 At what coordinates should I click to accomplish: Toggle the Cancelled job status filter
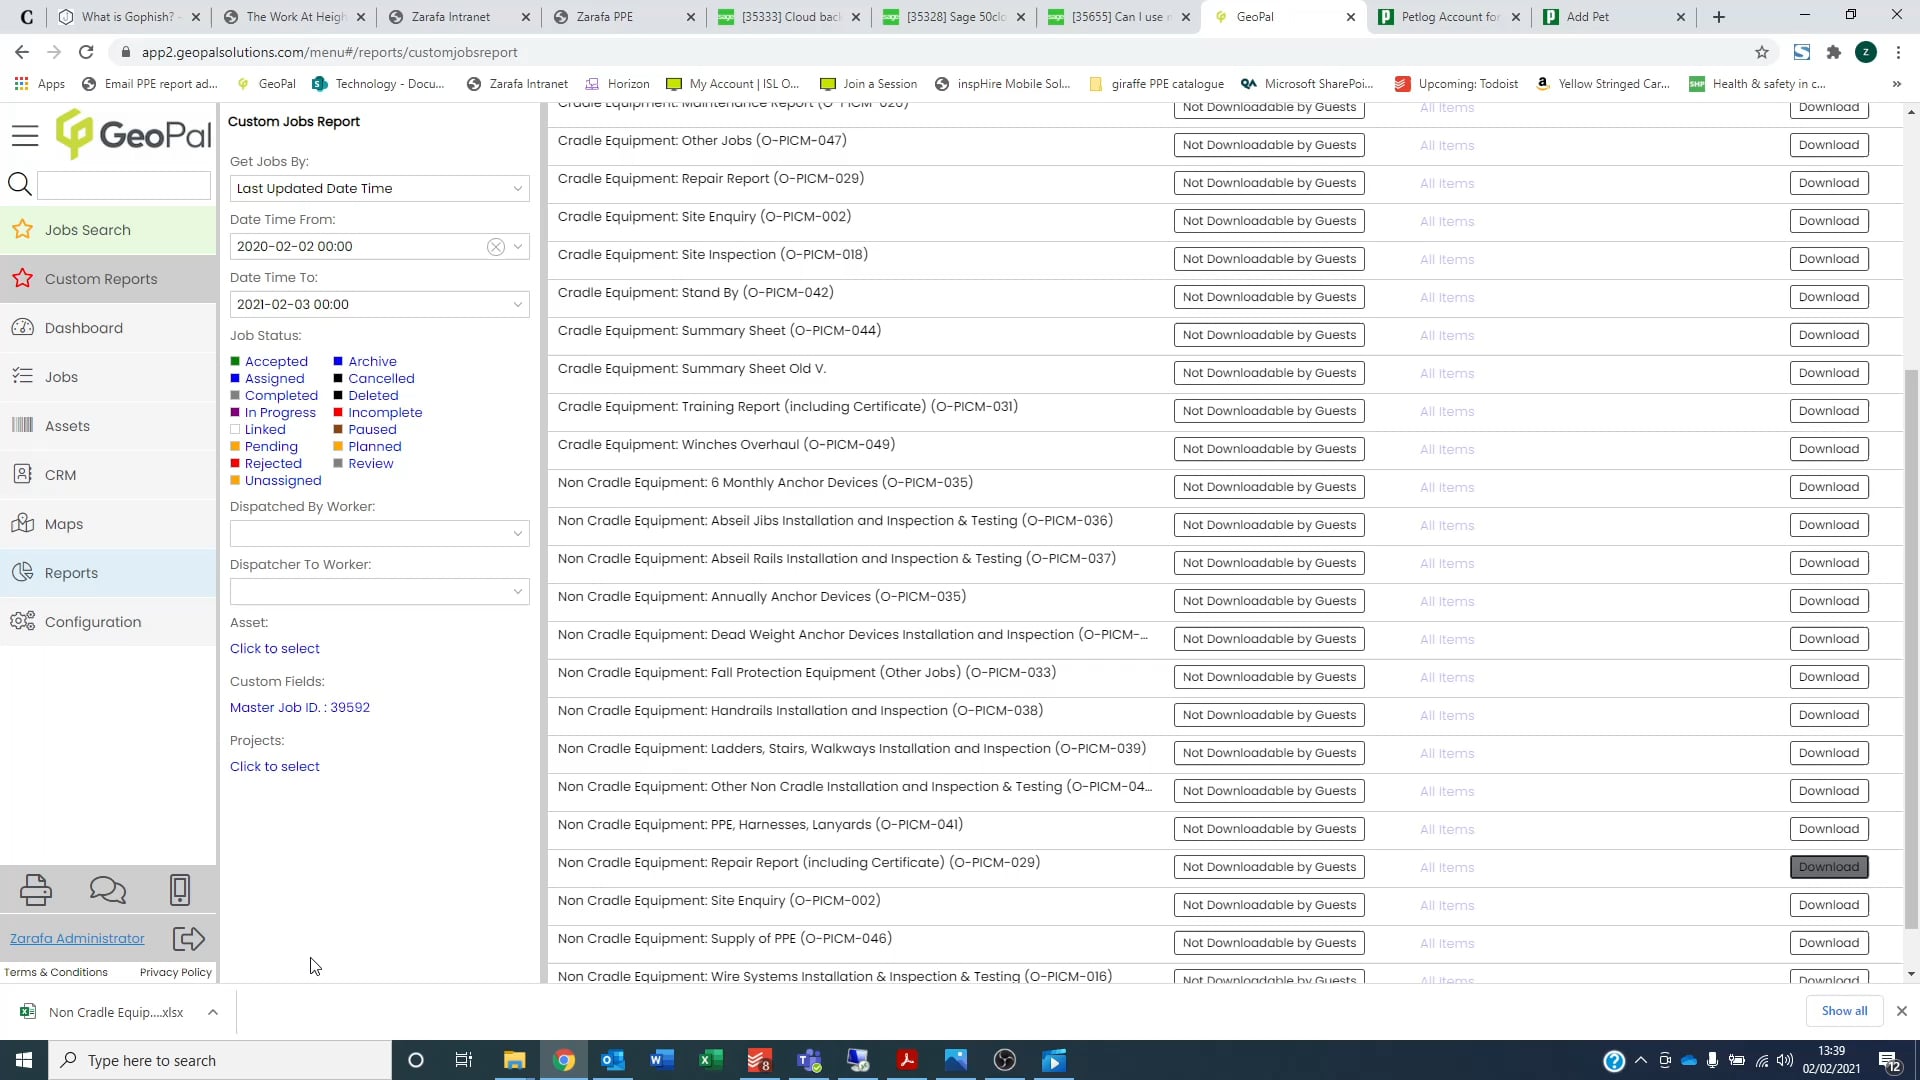[381, 379]
